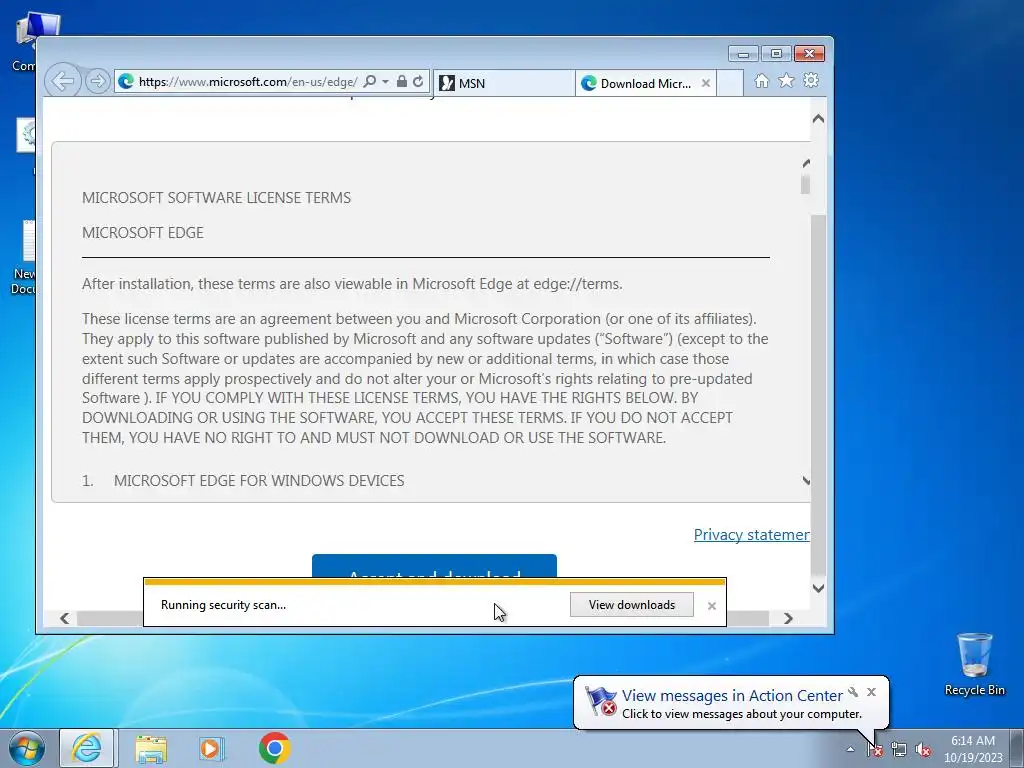Close the Download Microsoft Edge tab
This screenshot has width=1024, height=768.
coord(705,83)
